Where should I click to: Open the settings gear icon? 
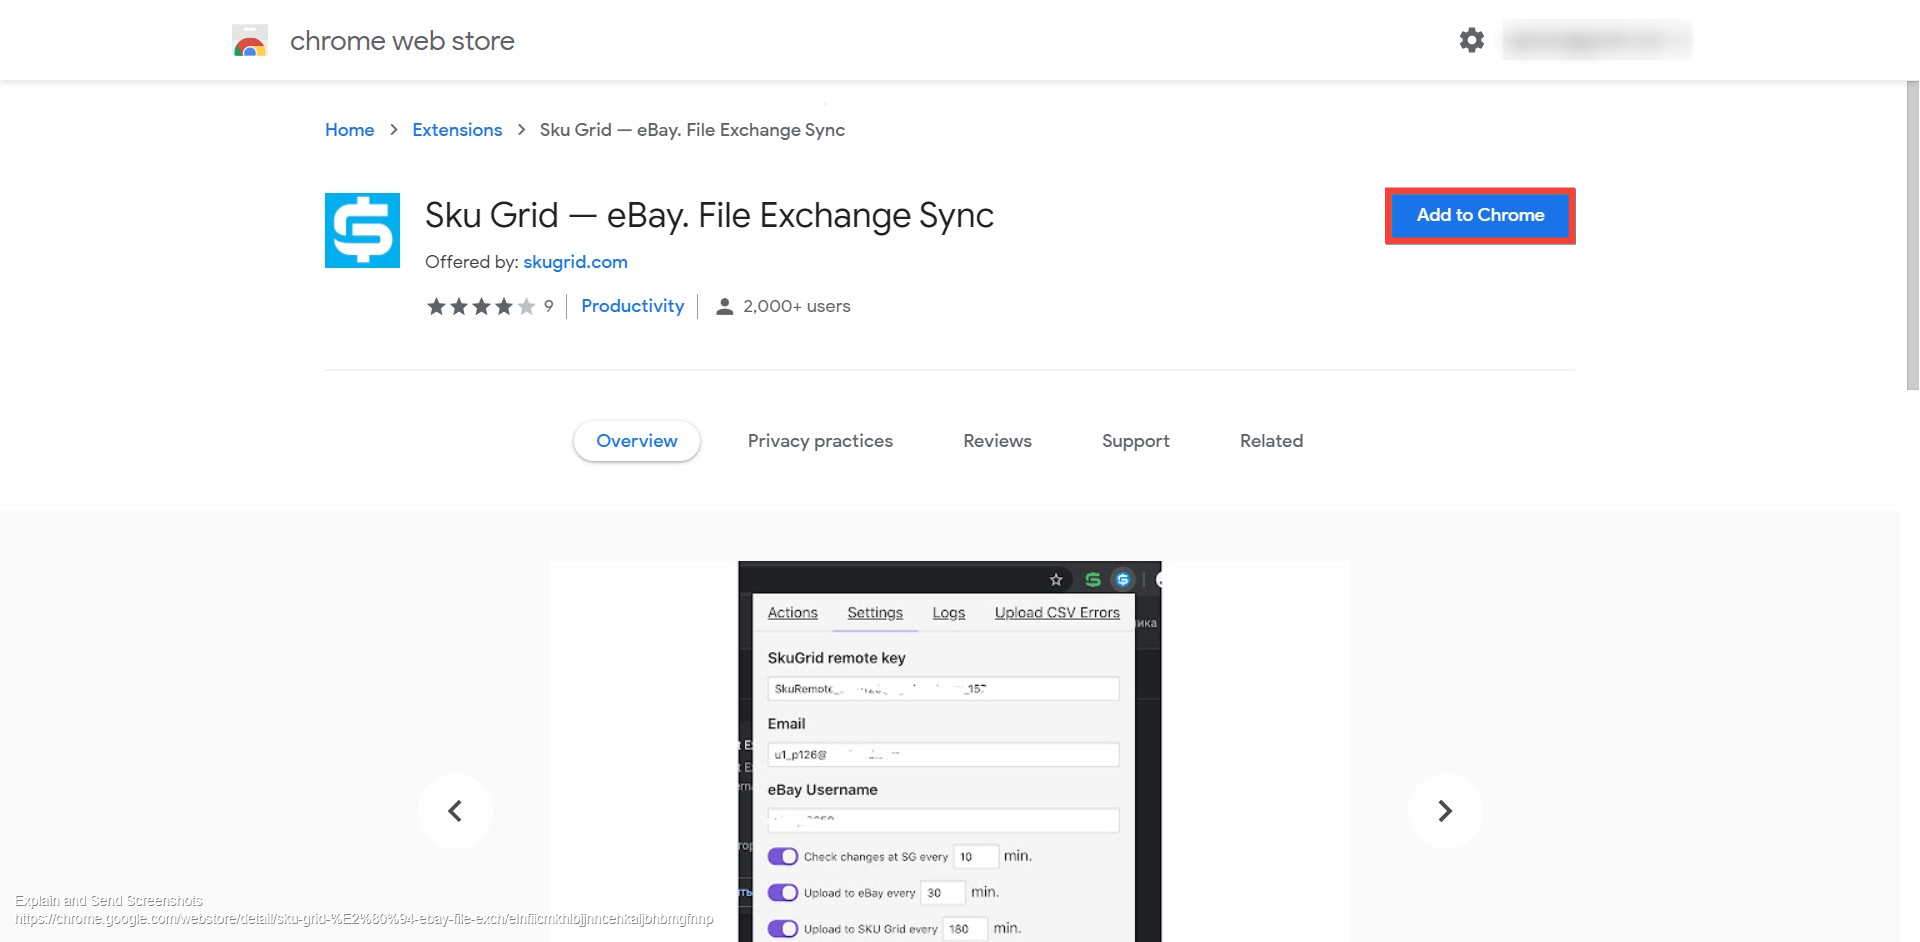[1471, 40]
